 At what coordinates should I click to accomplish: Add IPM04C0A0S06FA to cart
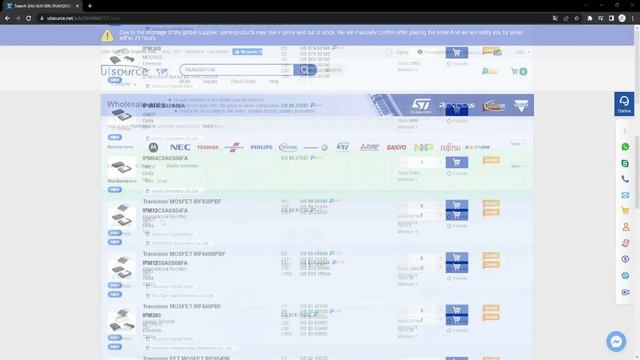pyautogui.click(x=457, y=162)
